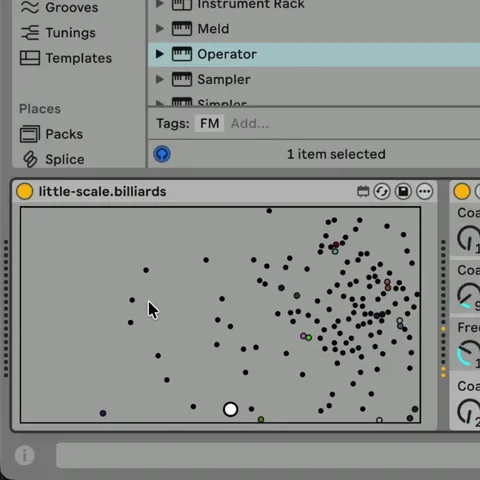Select the Meld row label
480x480 pixels.
pyautogui.click(x=213, y=29)
